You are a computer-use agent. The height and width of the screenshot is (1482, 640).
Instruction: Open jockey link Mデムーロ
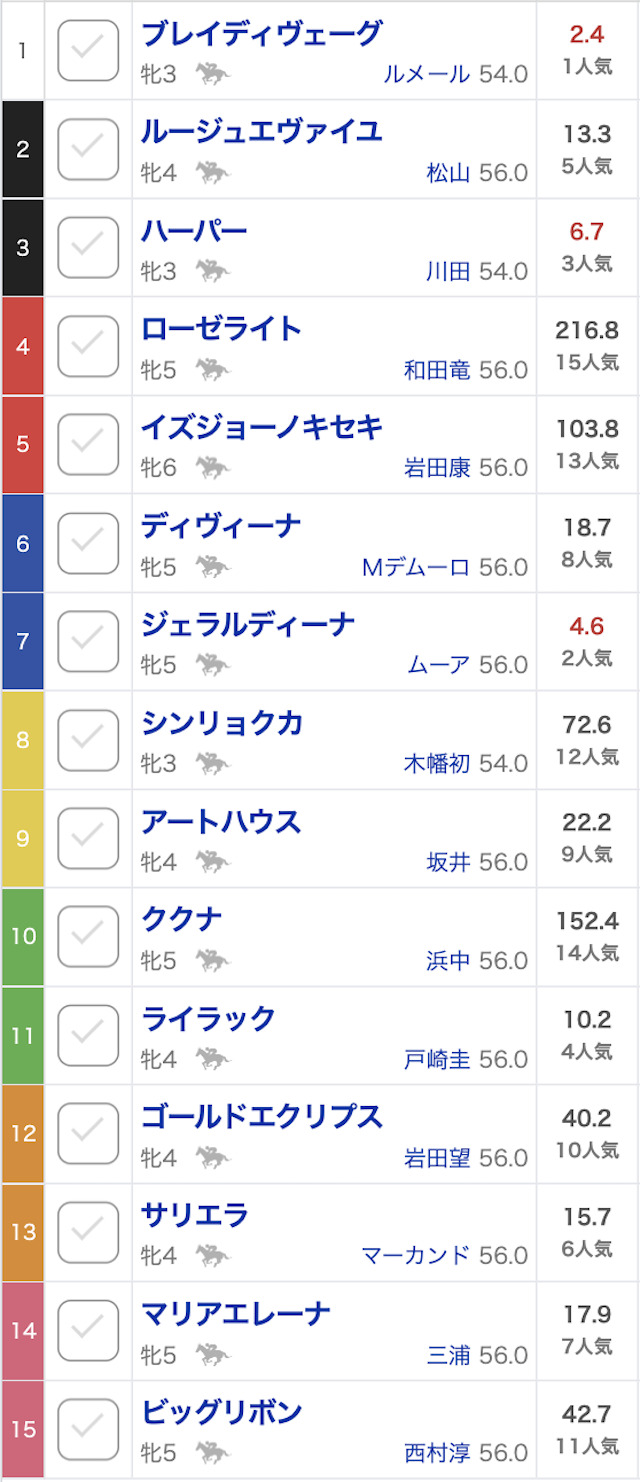coord(416,567)
